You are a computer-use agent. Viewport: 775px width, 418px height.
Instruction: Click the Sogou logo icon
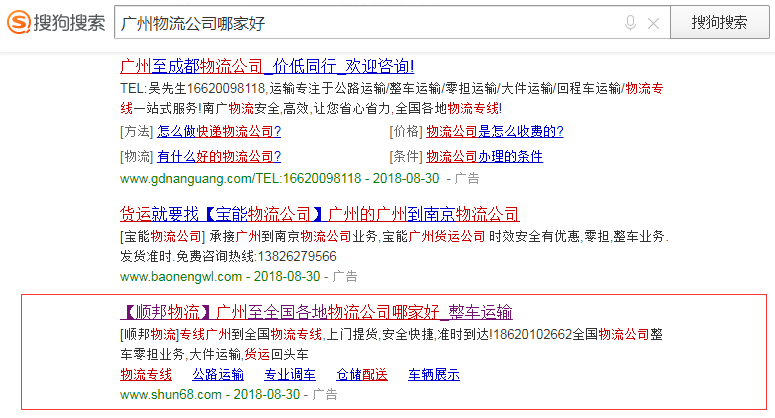coord(19,22)
